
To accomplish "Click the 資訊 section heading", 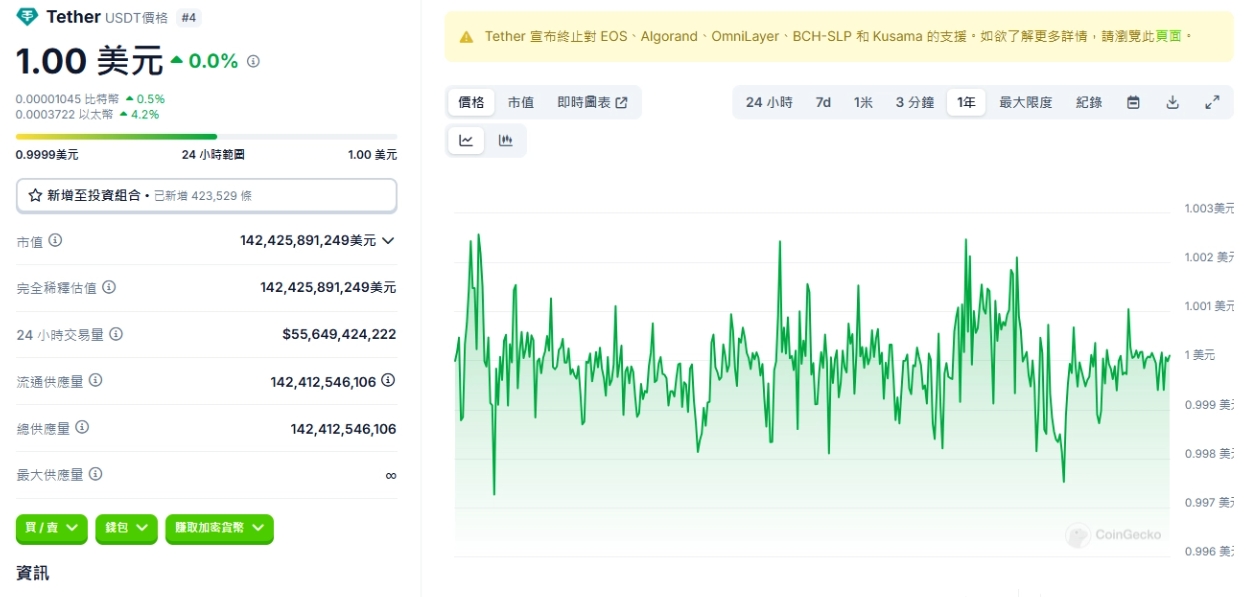I will click(x=33, y=573).
